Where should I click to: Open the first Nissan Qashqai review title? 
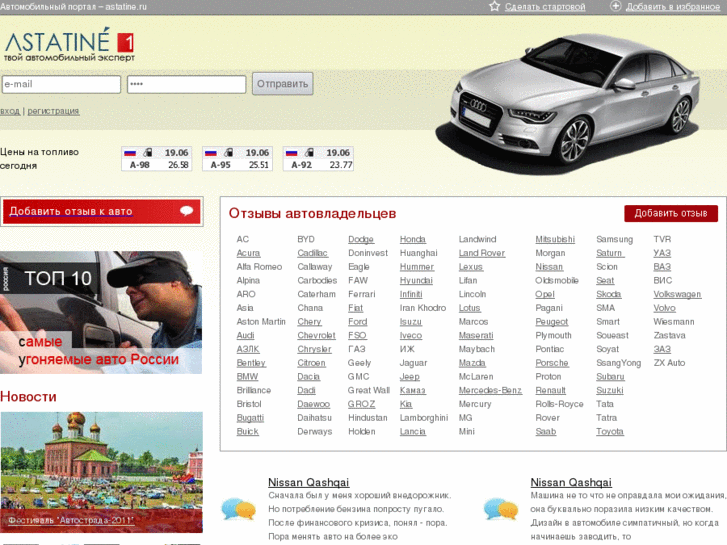click(308, 482)
